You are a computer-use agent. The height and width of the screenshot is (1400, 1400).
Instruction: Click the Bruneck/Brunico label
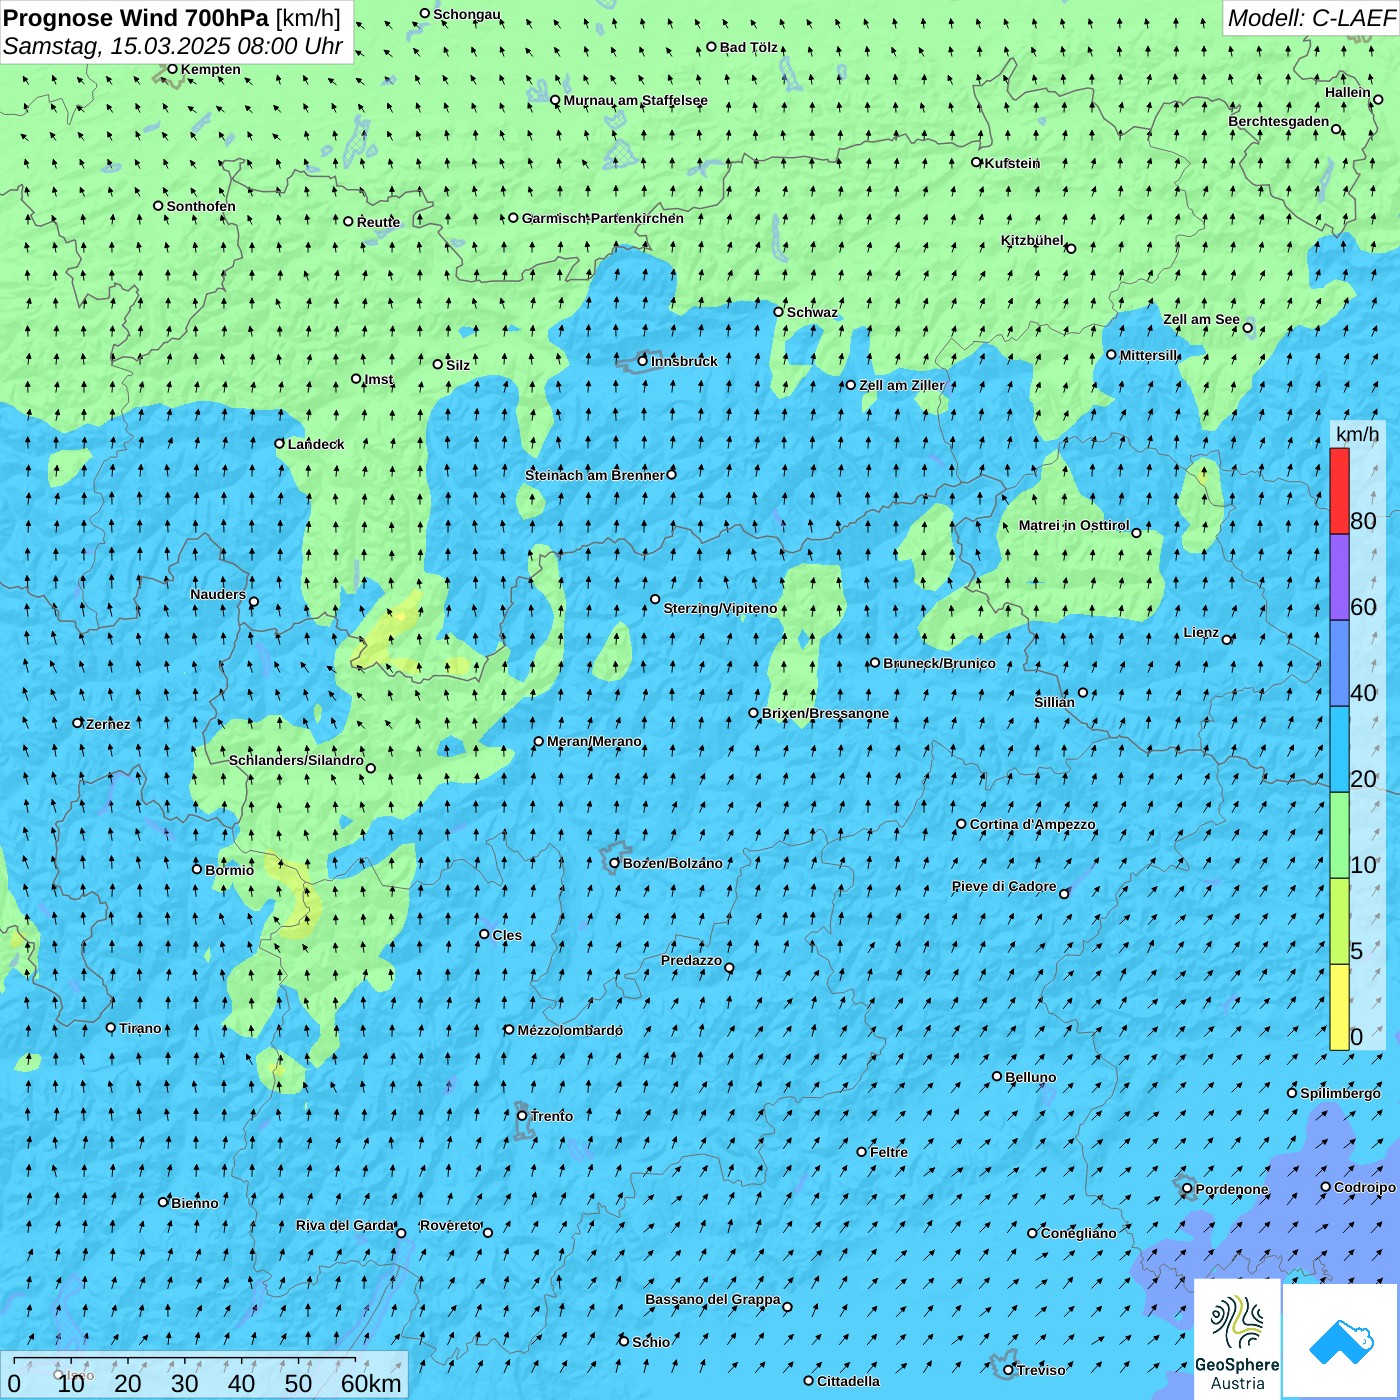939,663
